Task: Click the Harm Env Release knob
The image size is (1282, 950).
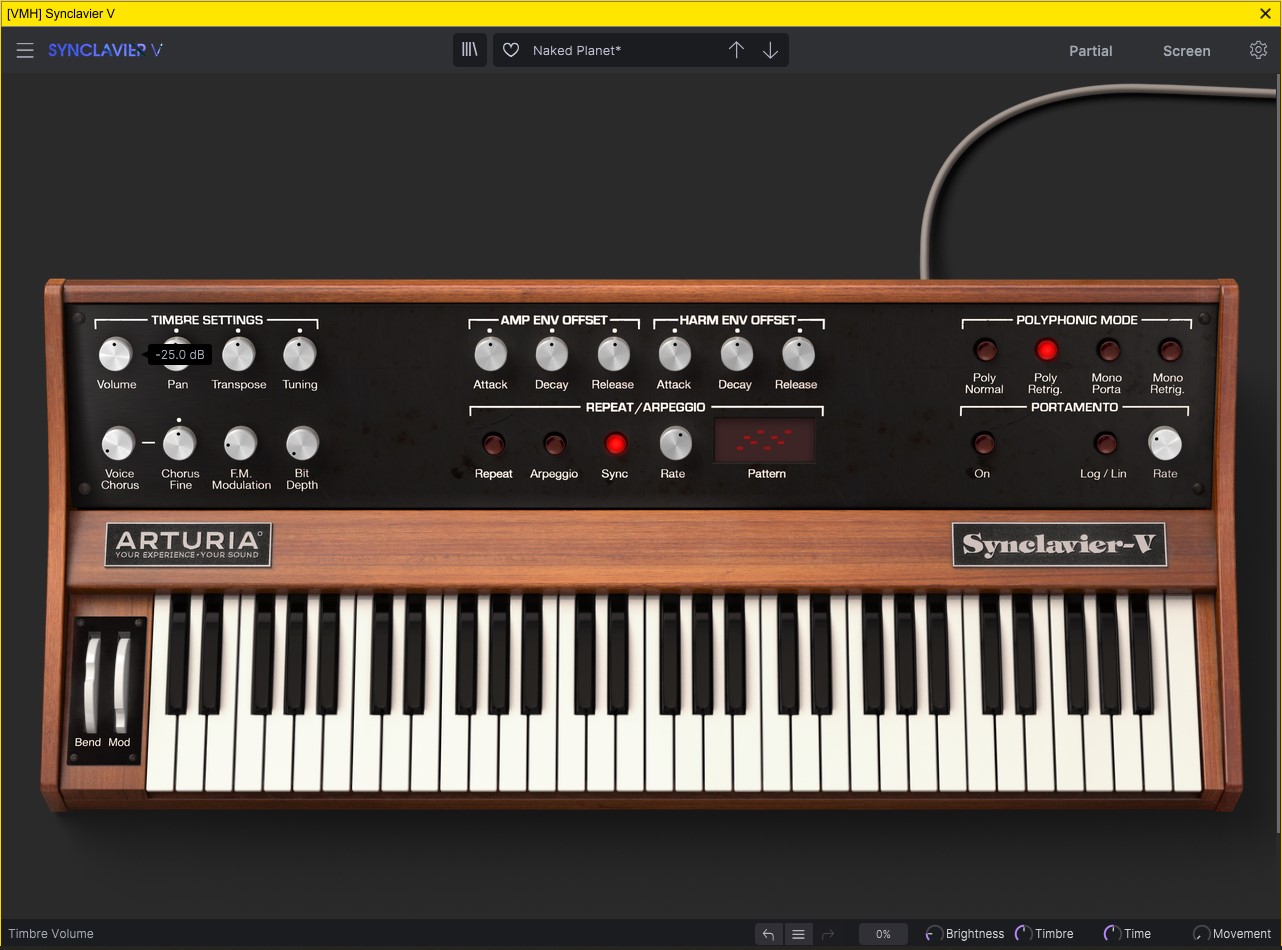Action: point(797,354)
